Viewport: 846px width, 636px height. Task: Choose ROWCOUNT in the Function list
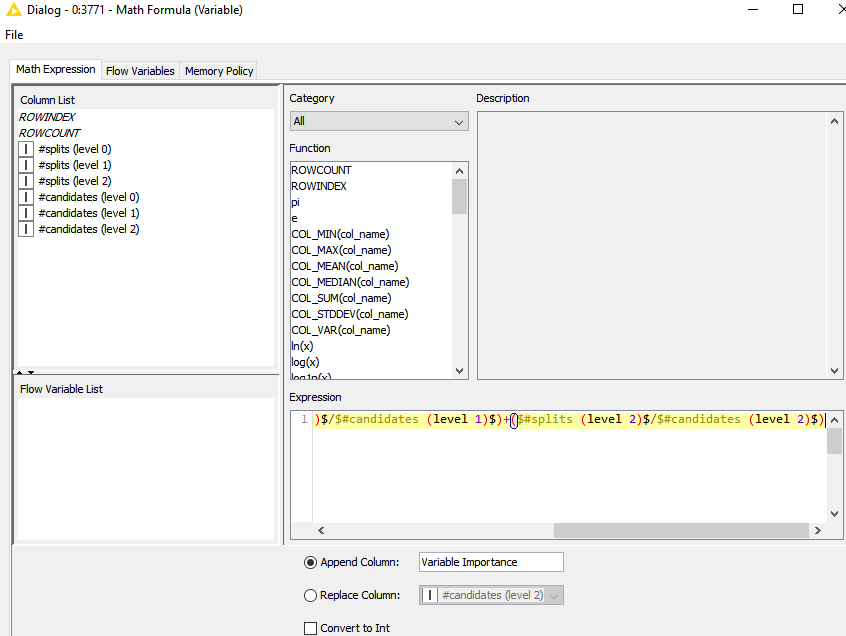click(321, 170)
